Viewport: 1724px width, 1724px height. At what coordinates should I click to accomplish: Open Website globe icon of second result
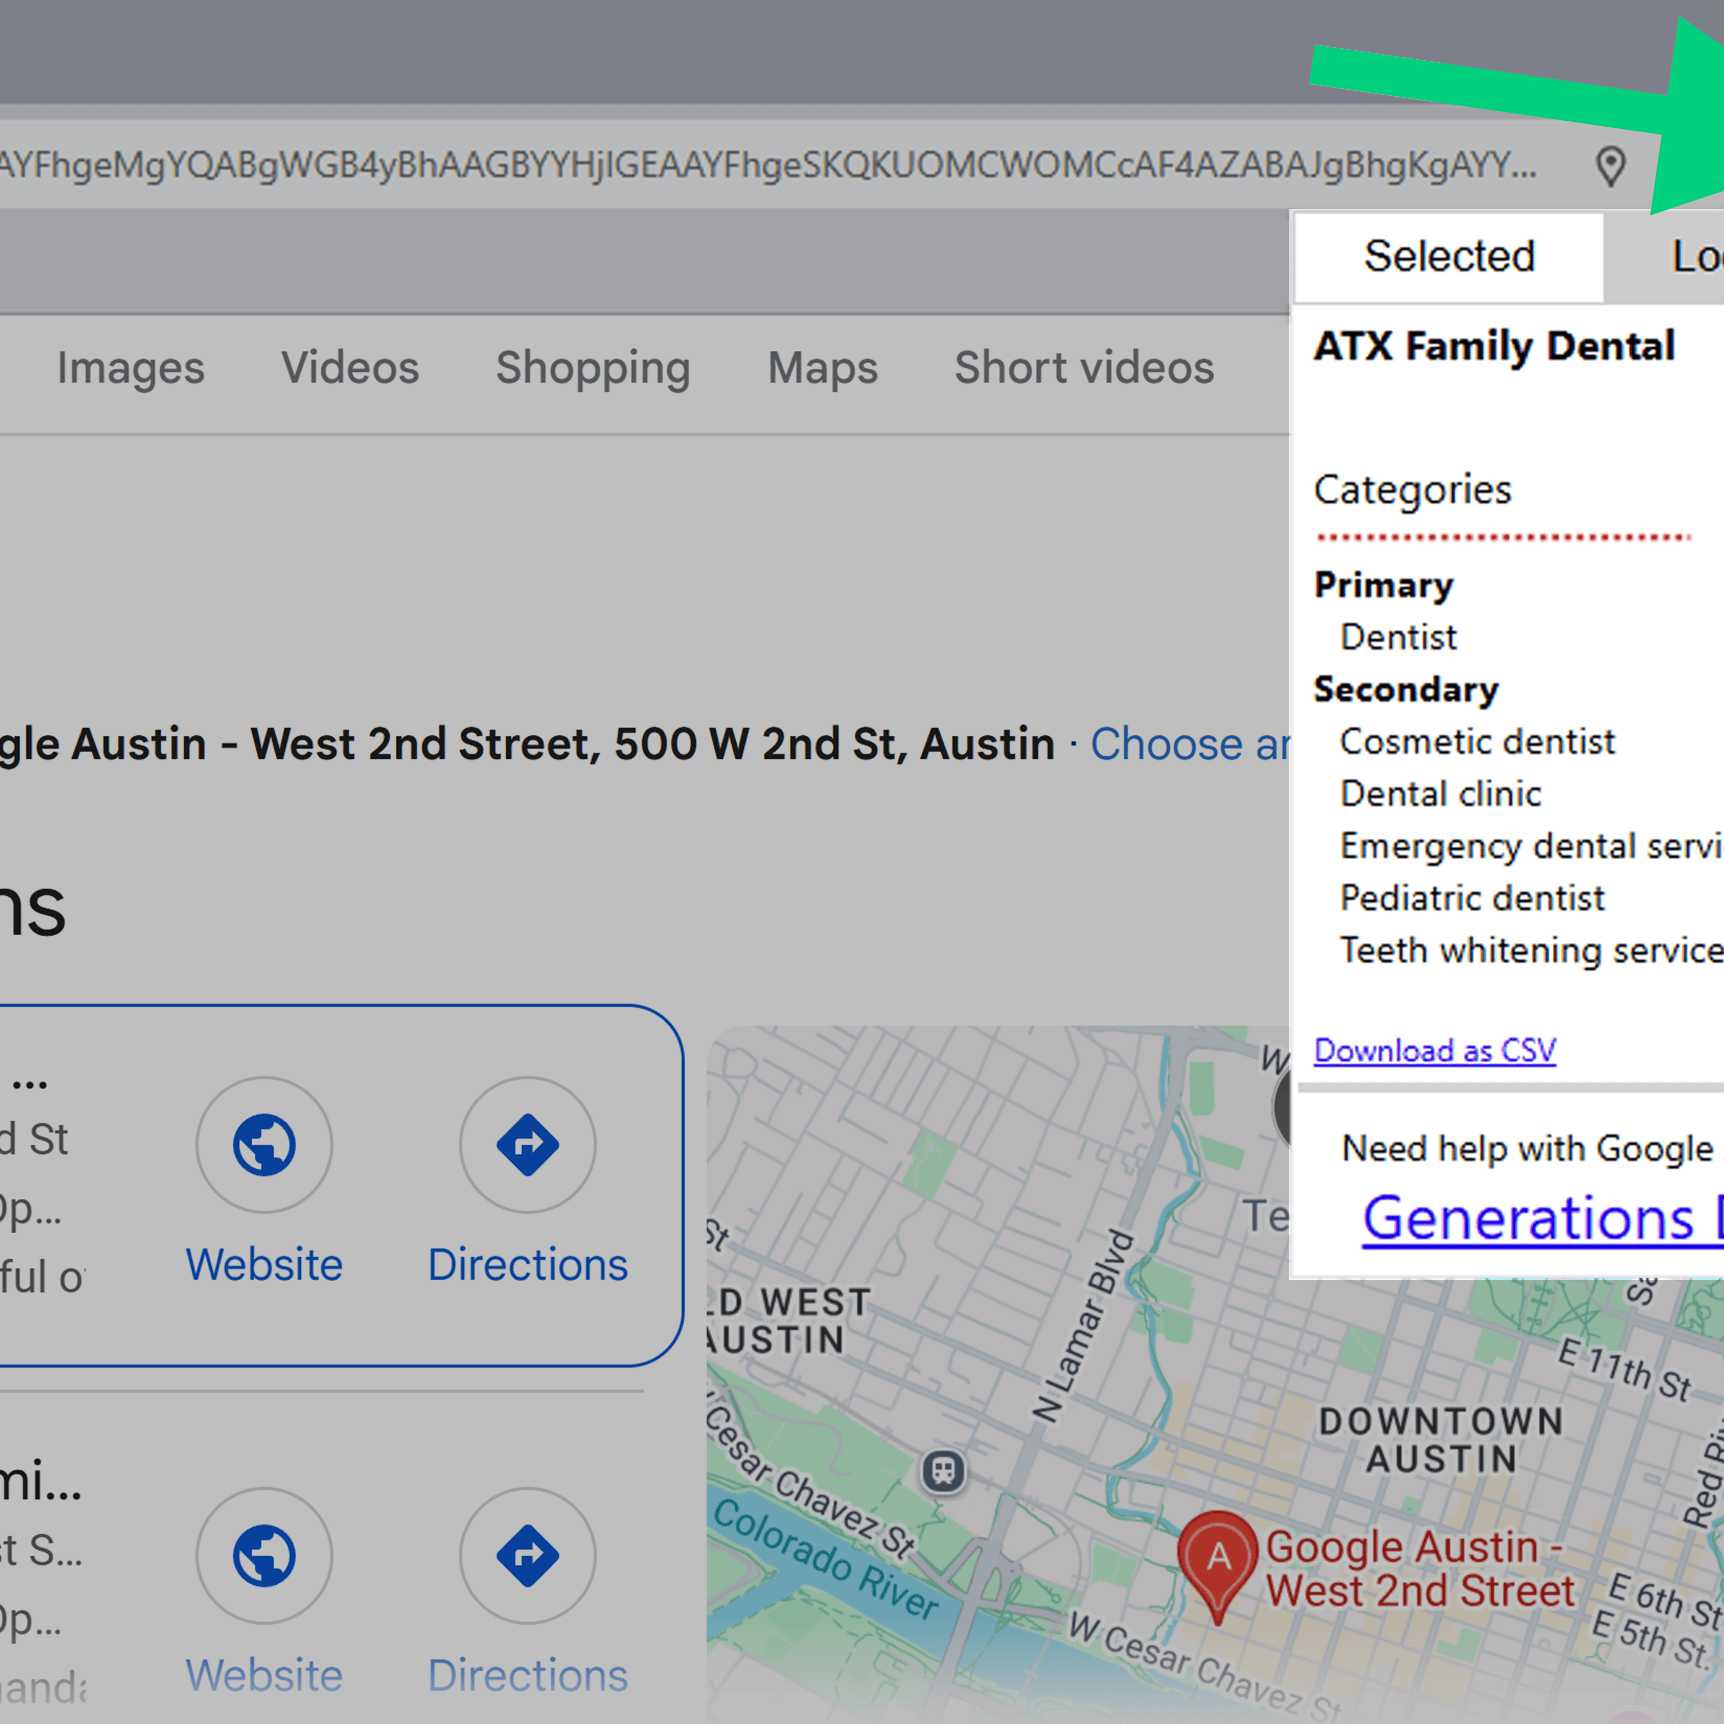click(x=264, y=1555)
